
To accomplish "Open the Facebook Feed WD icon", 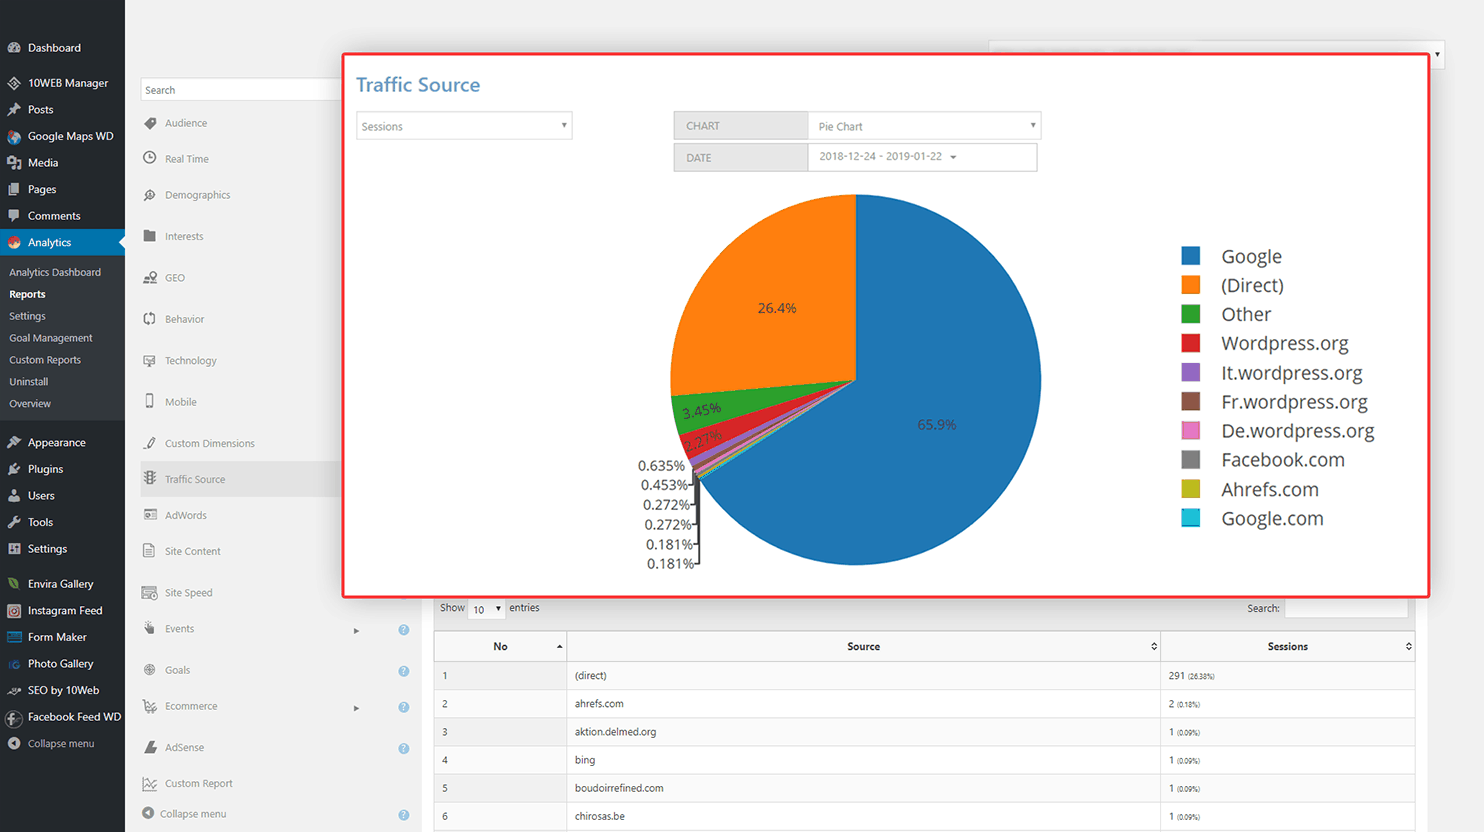I will pyautogui.click(x=16, y=717).
